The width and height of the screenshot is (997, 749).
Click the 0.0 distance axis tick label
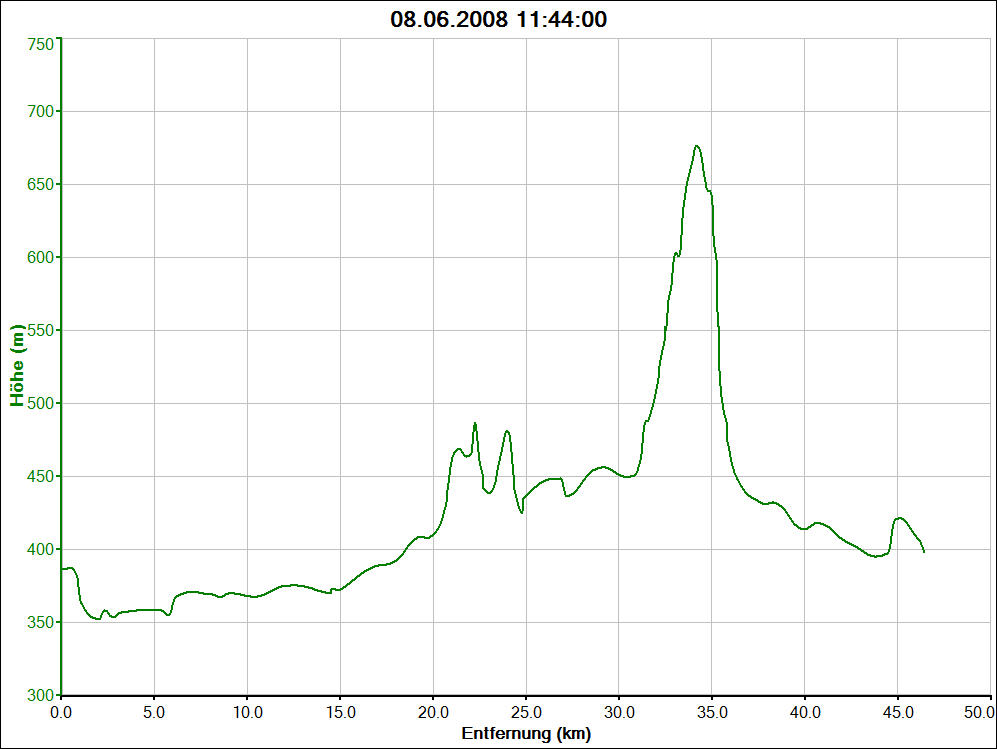point(61,713)
